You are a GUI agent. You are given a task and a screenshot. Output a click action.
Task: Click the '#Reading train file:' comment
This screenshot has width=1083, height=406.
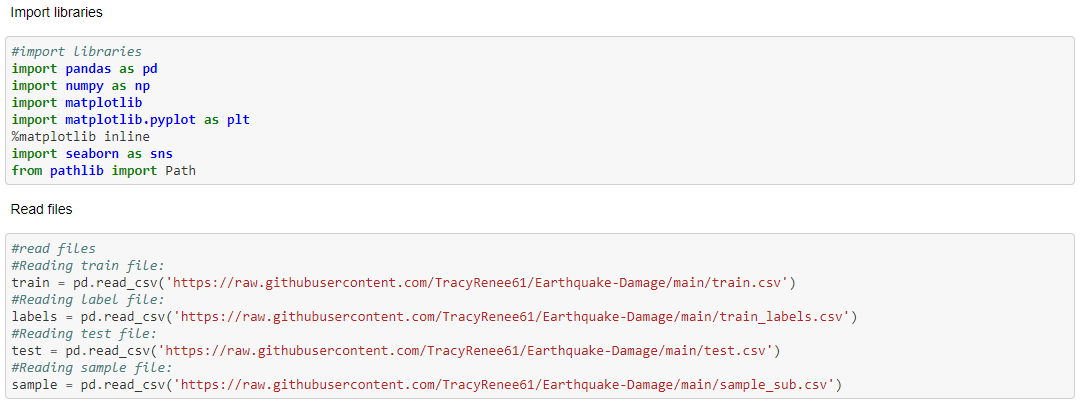pos(88,265)
